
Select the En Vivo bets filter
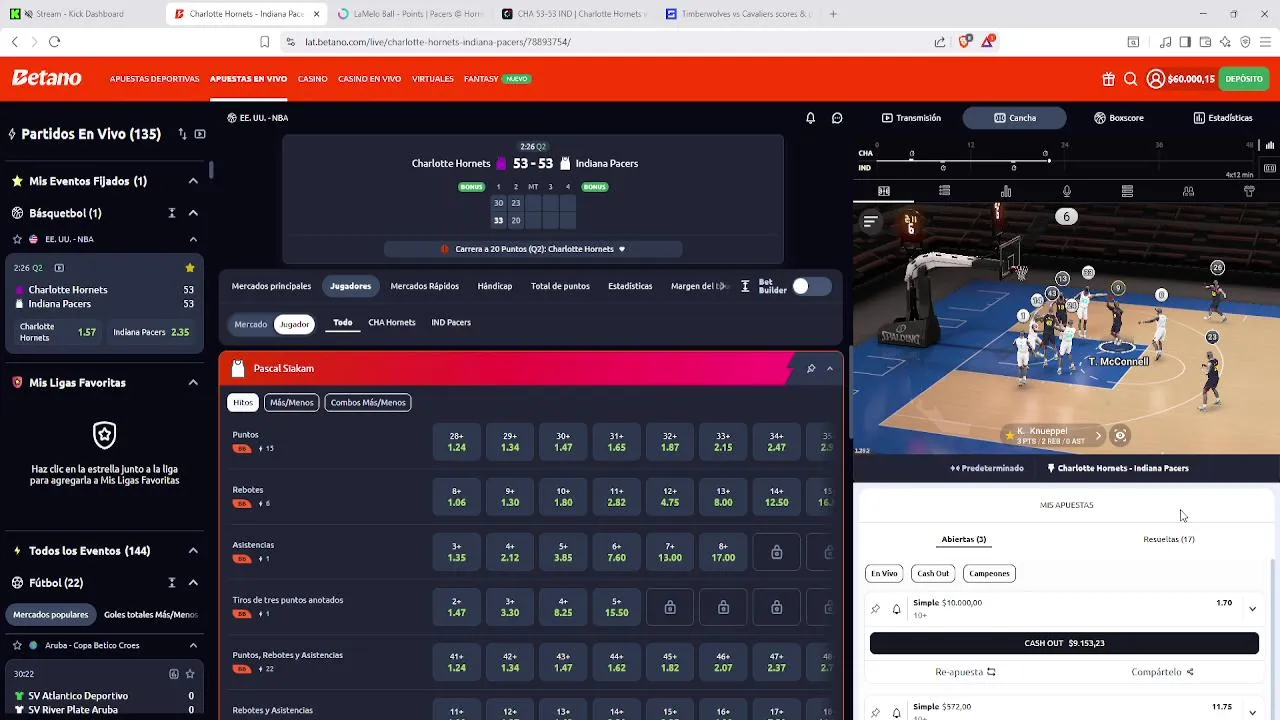pos(884,573)
